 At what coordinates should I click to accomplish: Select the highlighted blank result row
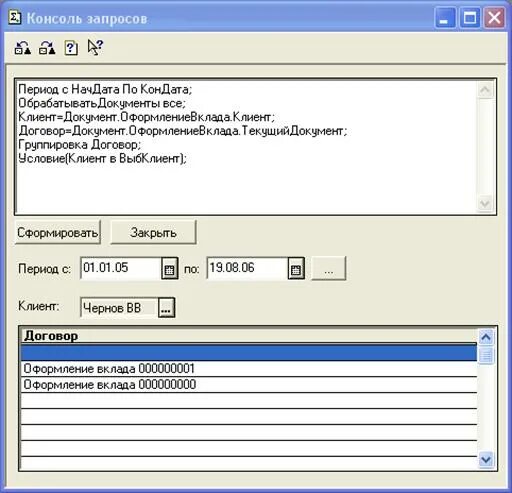point(249,353)
